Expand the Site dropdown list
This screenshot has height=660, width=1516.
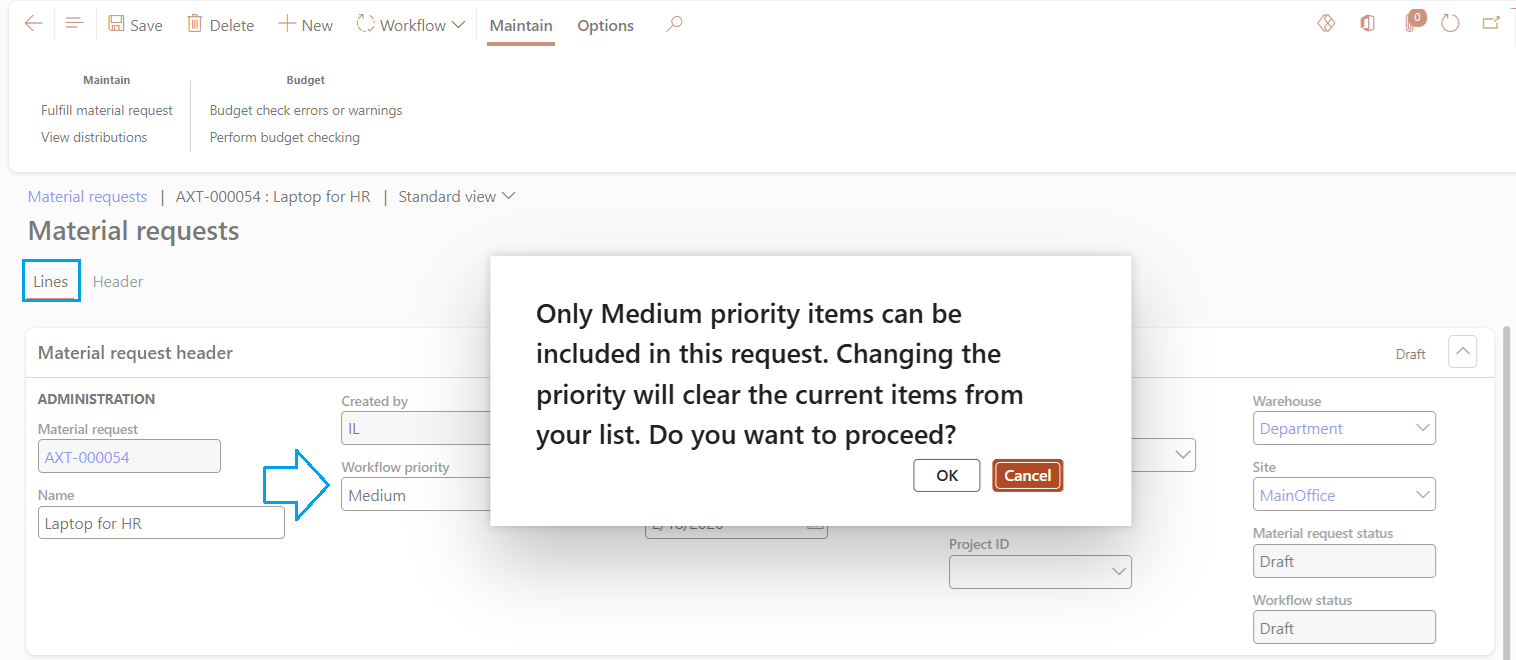click(x=1423, y=494)
